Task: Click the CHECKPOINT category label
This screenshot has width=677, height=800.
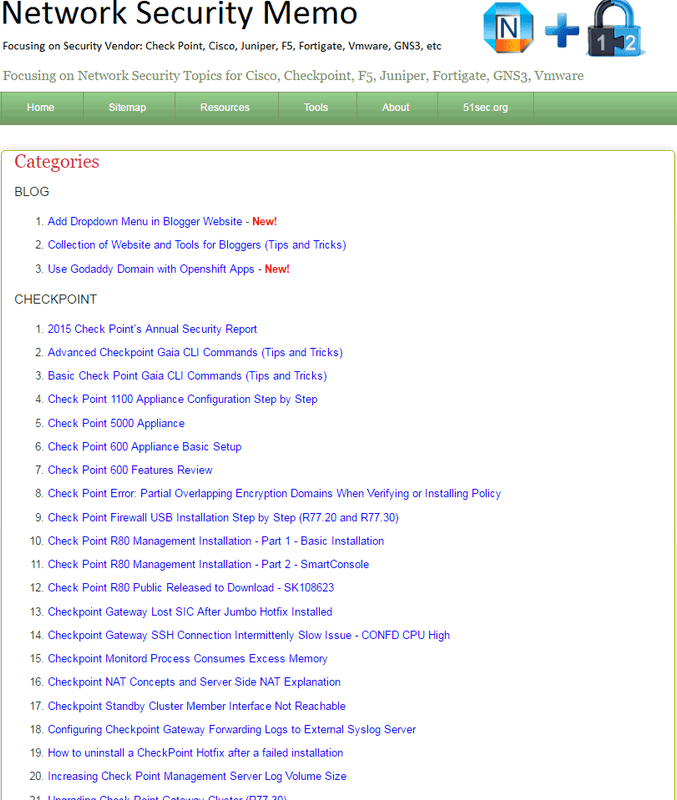Action: (56, 299)
